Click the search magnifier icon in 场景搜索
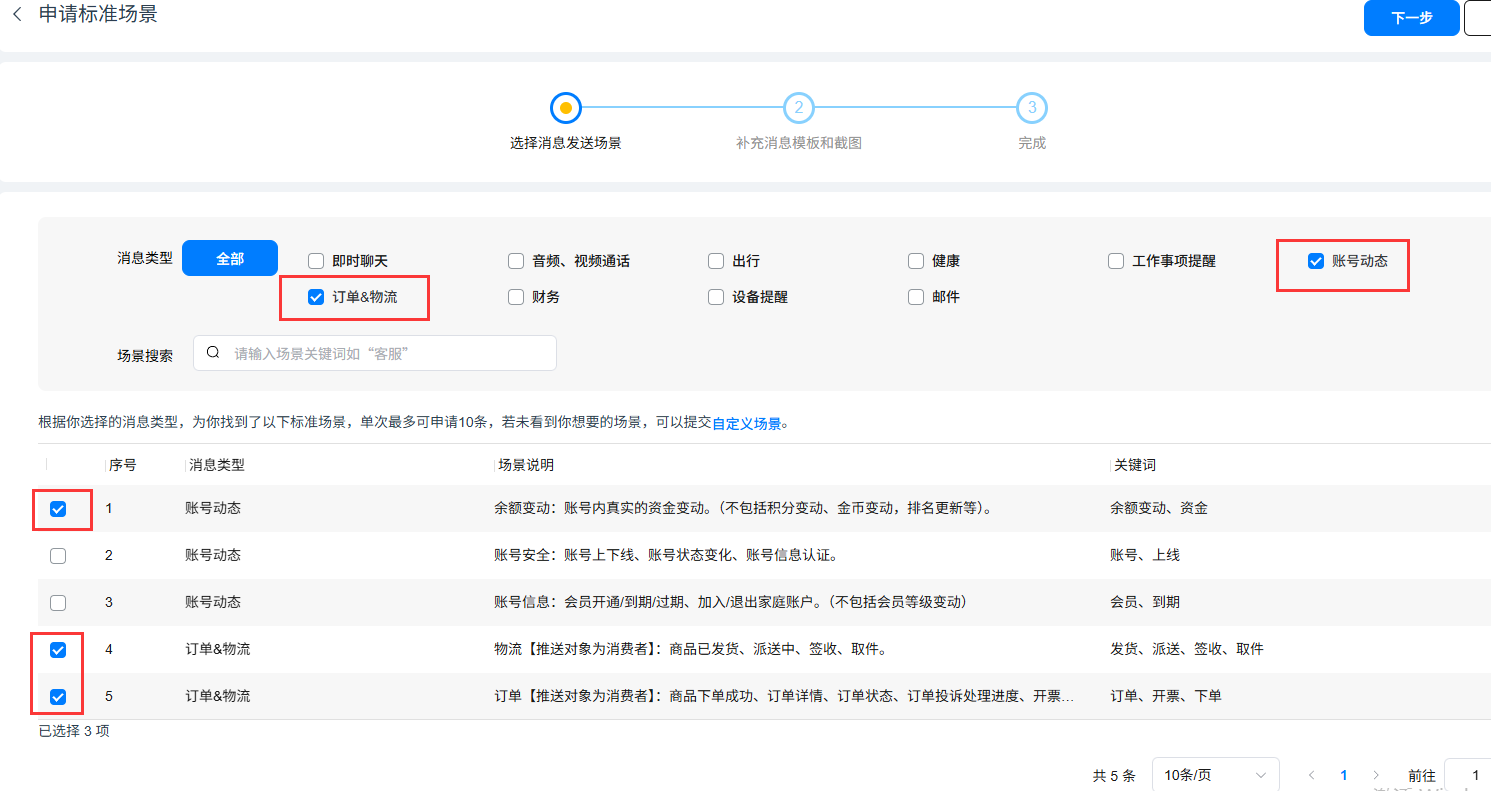This screenshot has height=791, width=1491. tap(213, 353)
